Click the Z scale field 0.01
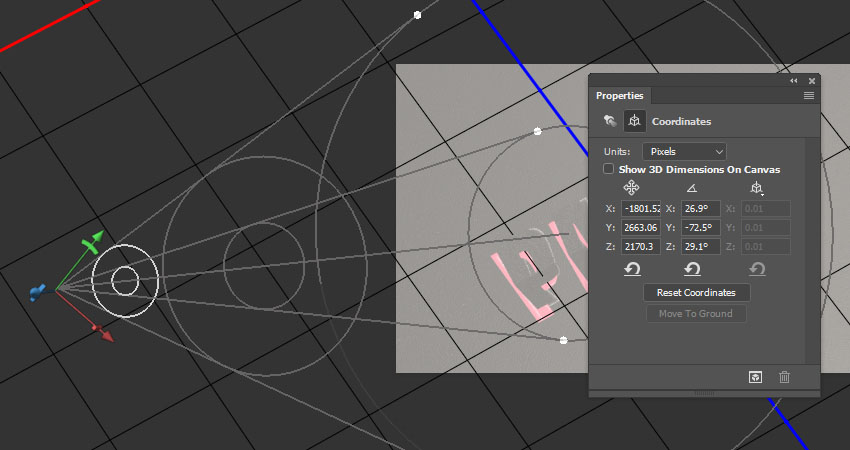850x450 pixels. click(765, 247)
